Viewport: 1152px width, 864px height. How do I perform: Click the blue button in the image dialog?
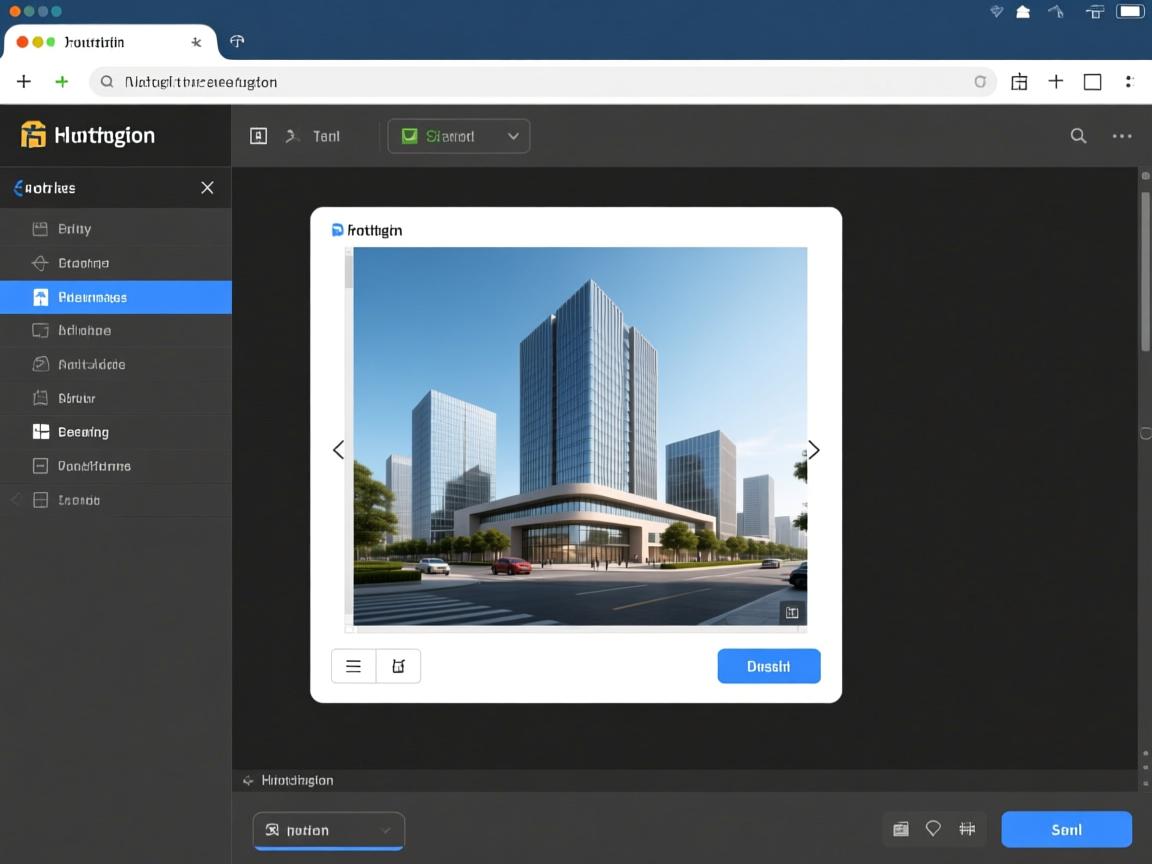(x=768, y=666)
